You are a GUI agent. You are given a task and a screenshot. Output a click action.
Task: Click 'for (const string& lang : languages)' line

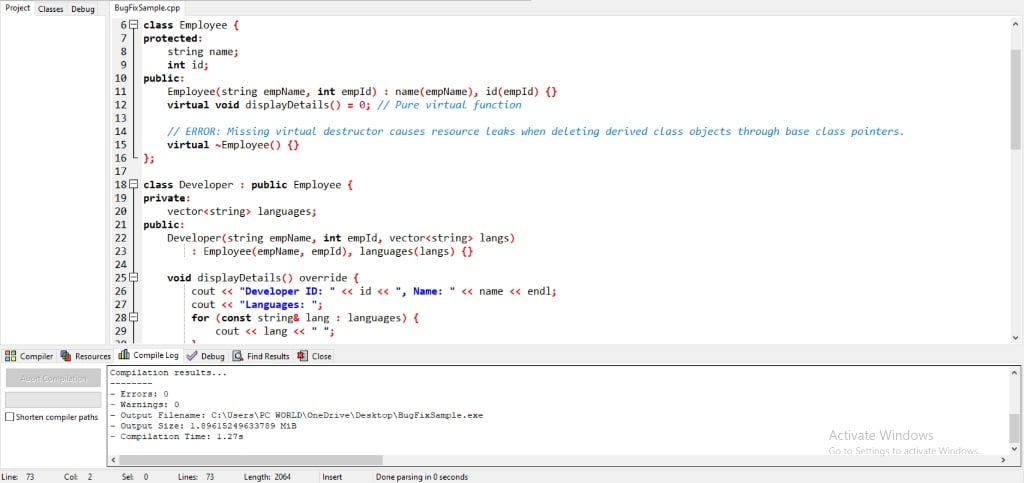(x=304, y=318)
